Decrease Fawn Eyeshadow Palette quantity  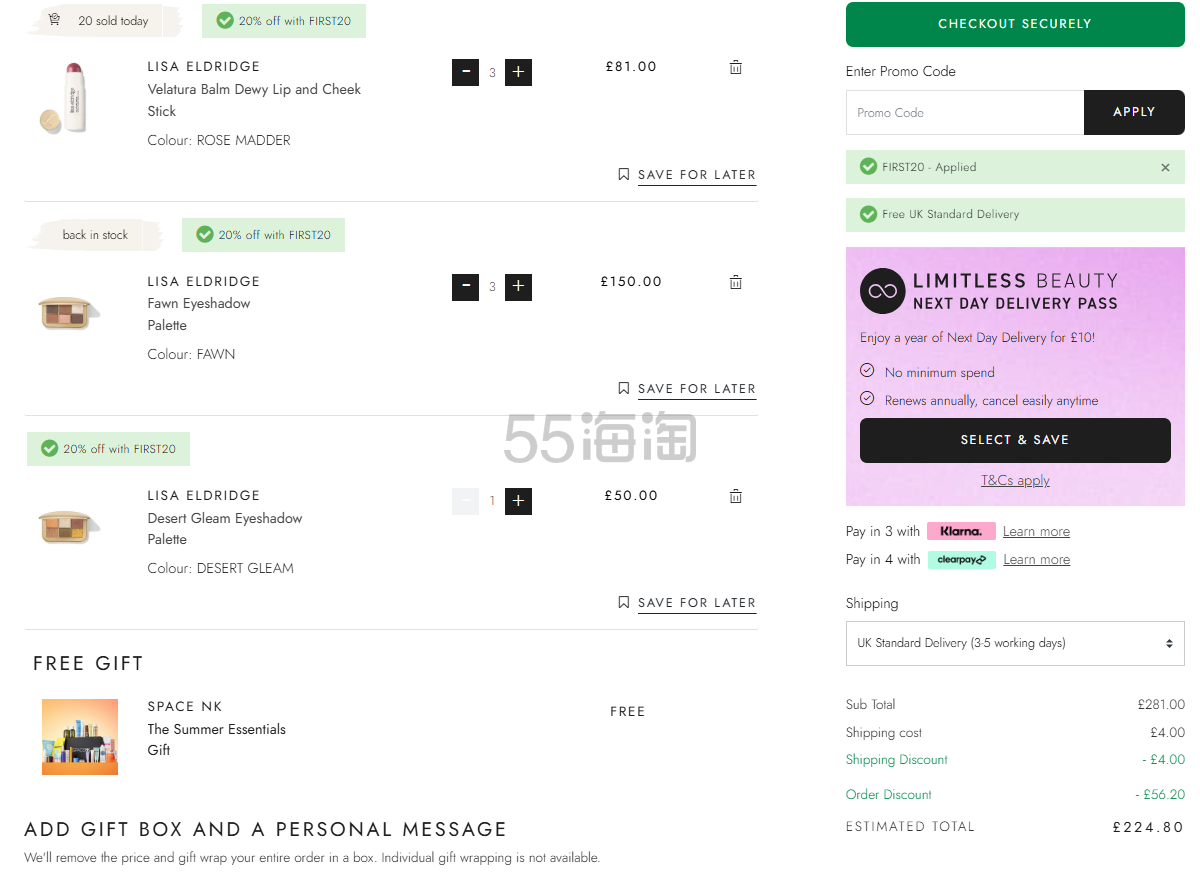pyautogui.click(x=465, y=287)
